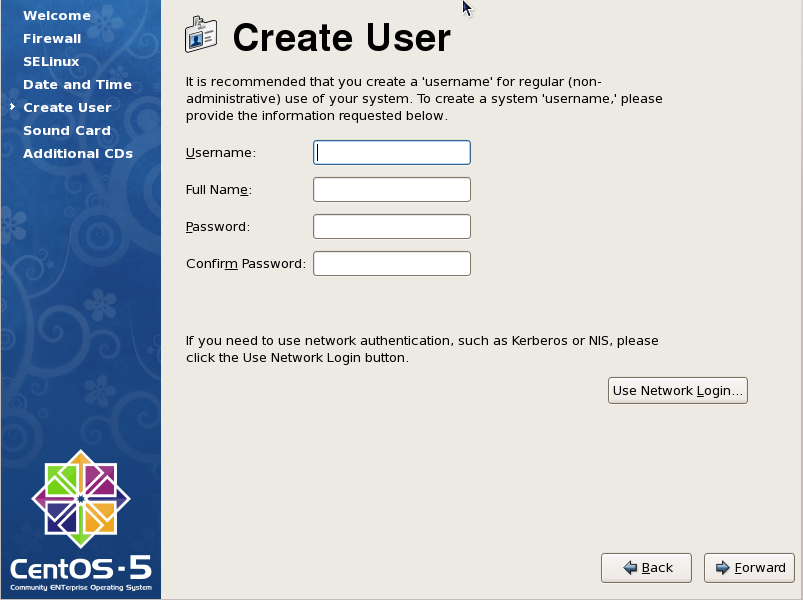Image resolution: width=803 pixels, height=600 pixels.
Task: Click the Confirm Password label
Action: coord(246,263)
